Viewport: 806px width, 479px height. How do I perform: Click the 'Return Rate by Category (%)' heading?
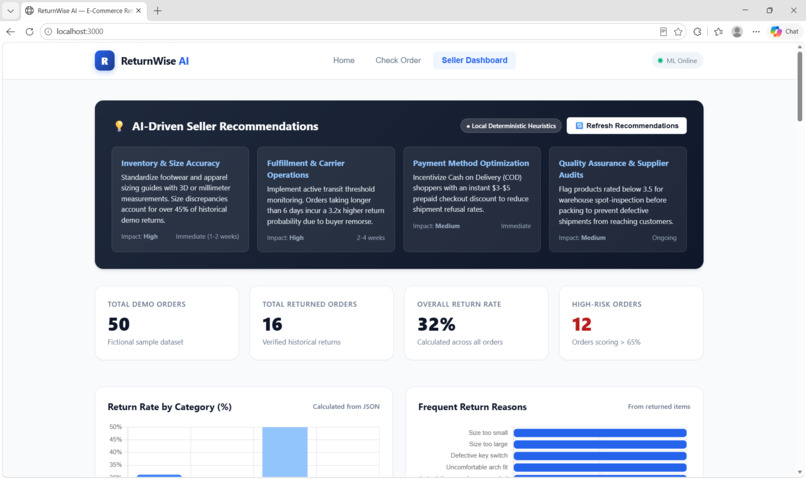tap(170, 407)
